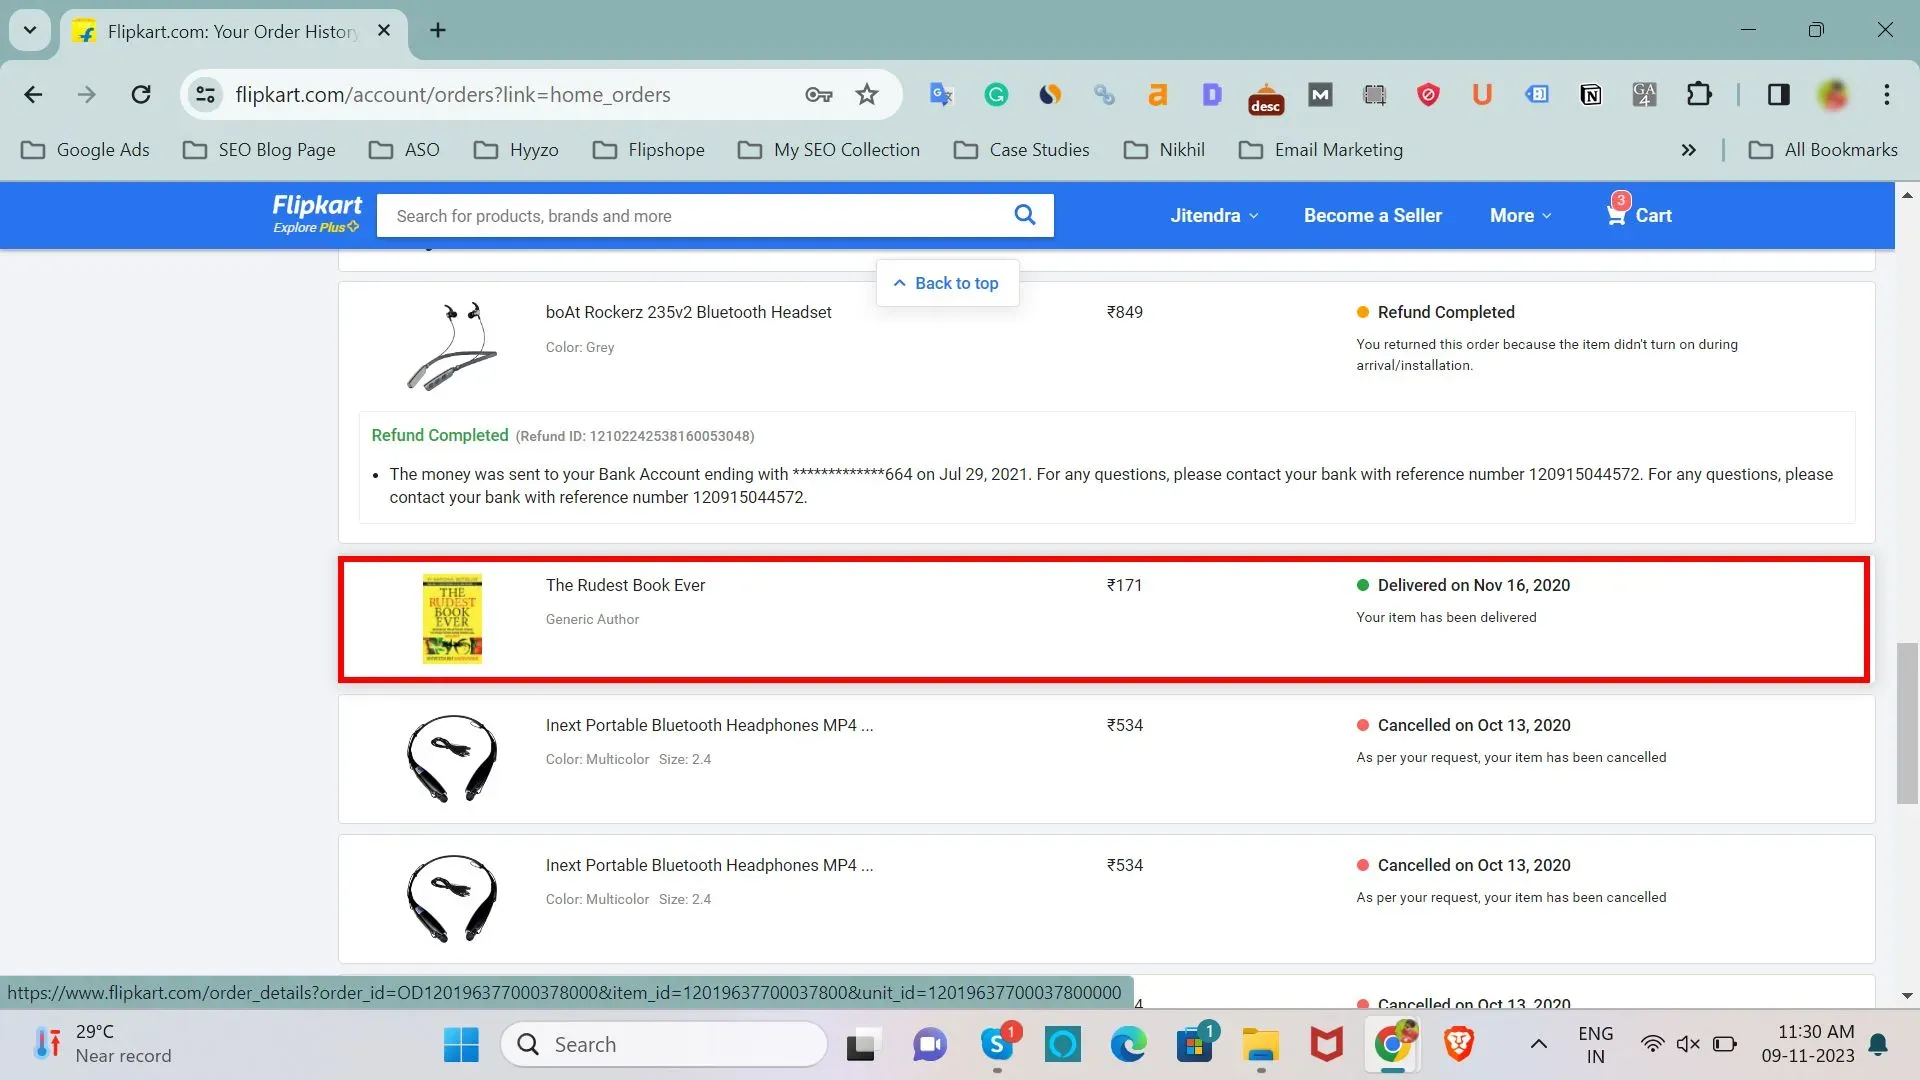Click Delivered on Nov 16 2020 status
Viewport: 1920px width, 1080px height.
pos(1472,584)
